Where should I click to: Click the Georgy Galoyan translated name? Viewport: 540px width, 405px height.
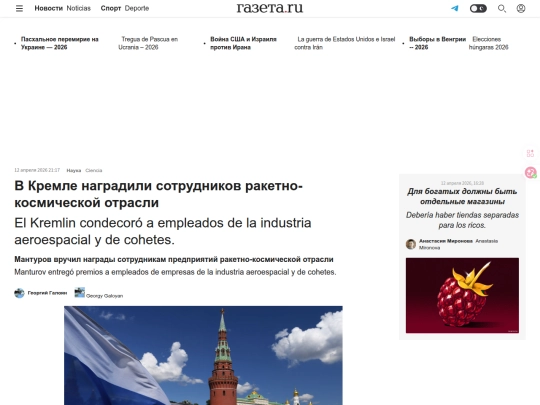104,296
